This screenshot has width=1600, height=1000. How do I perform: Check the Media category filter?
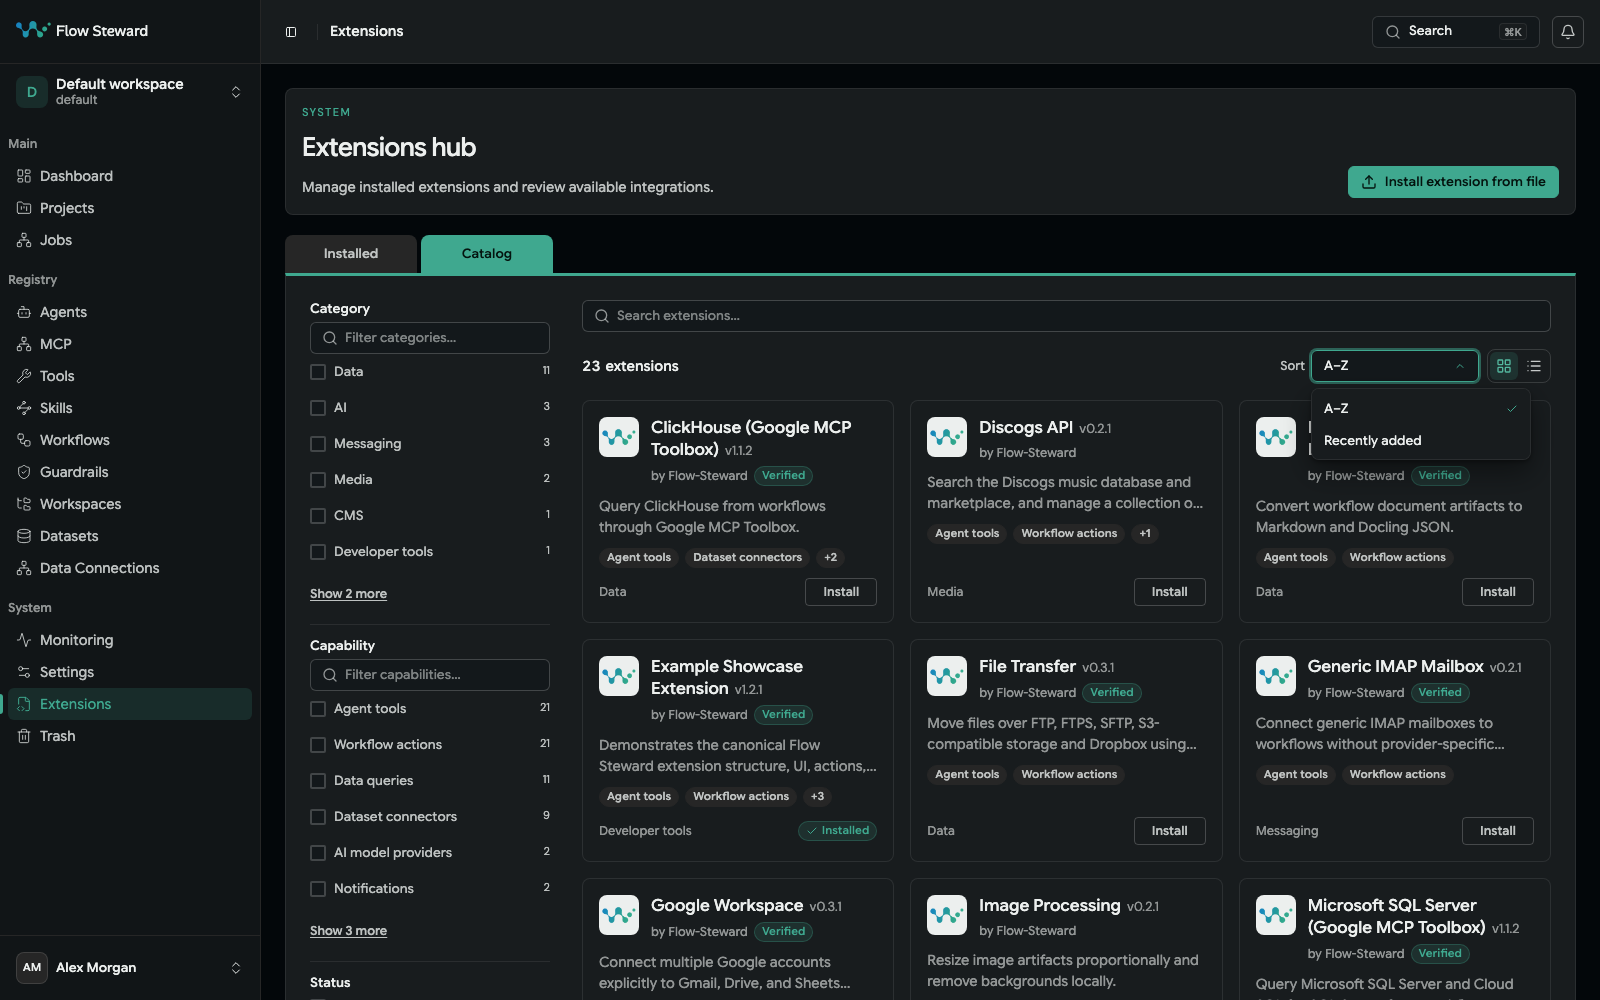tap(318, 480)
